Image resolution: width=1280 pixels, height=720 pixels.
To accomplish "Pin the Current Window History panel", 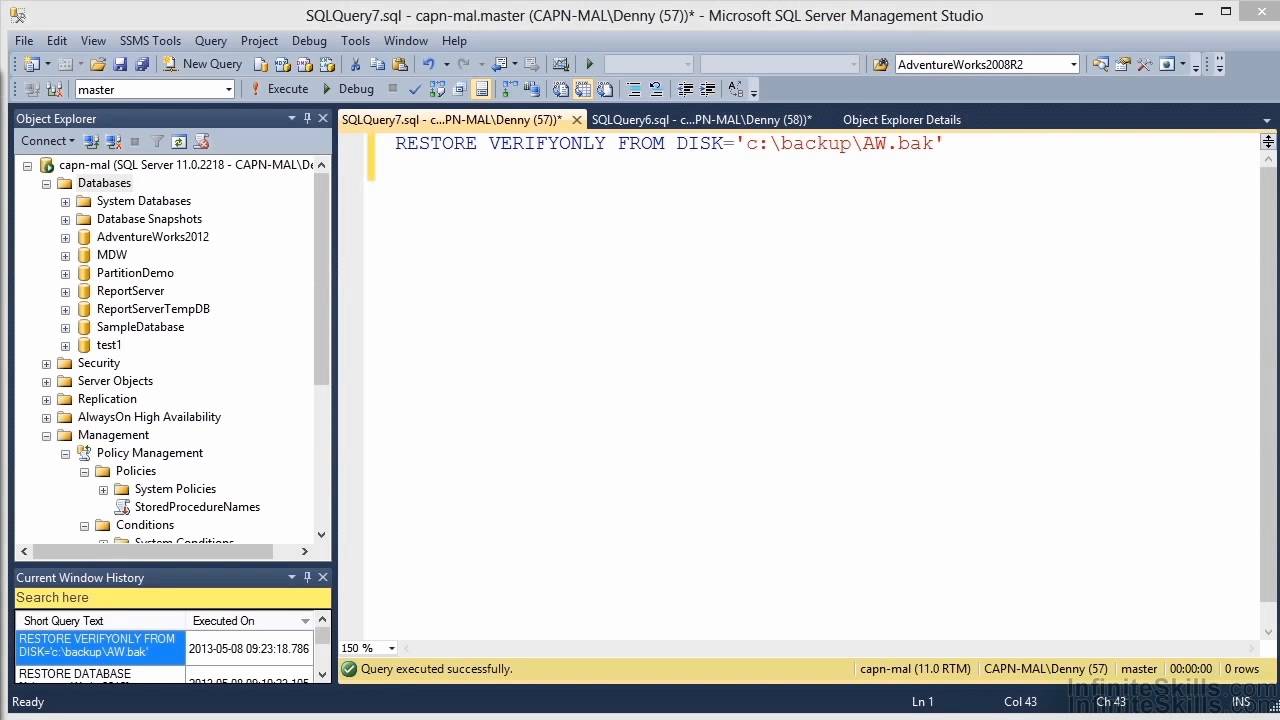I will (307, 577).
